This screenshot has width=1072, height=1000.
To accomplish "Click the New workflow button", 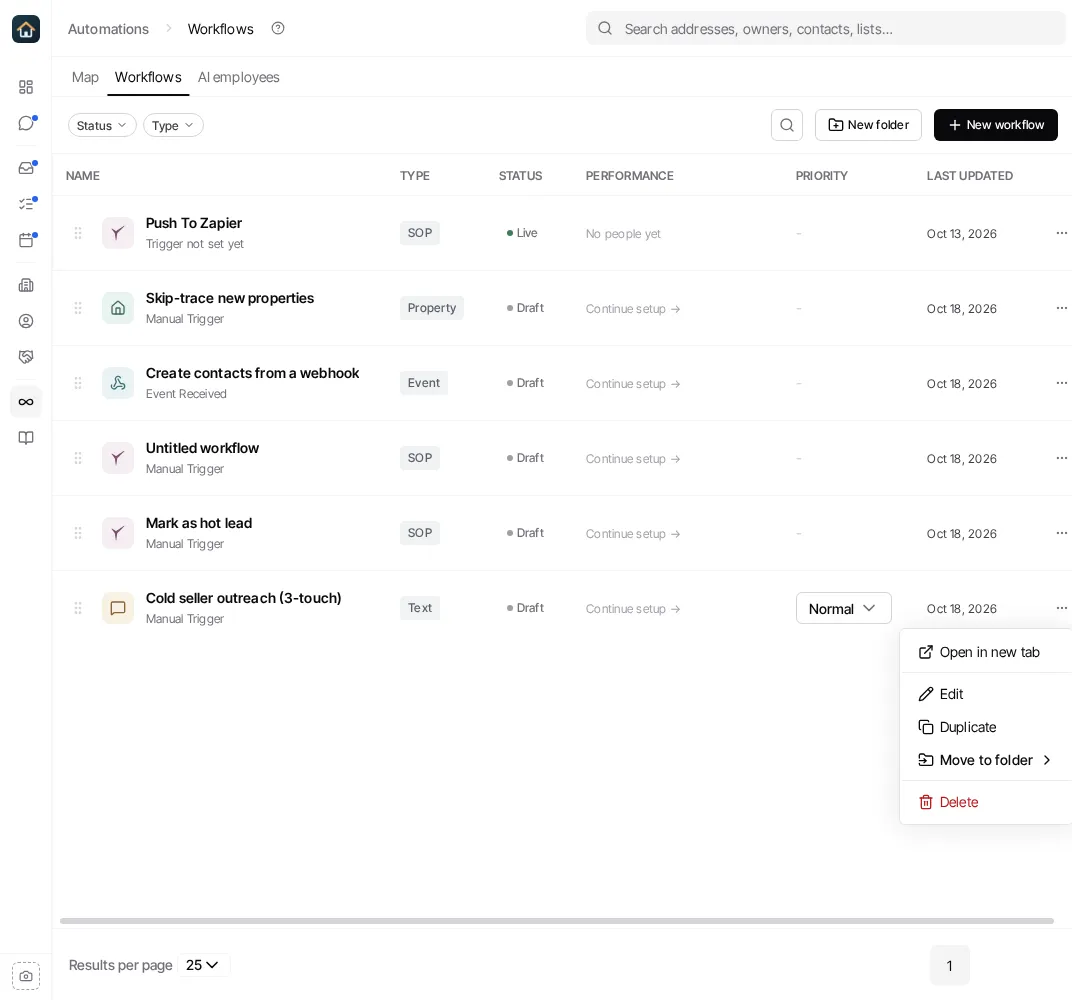I will pyautogui.click(x=995, y=125).
